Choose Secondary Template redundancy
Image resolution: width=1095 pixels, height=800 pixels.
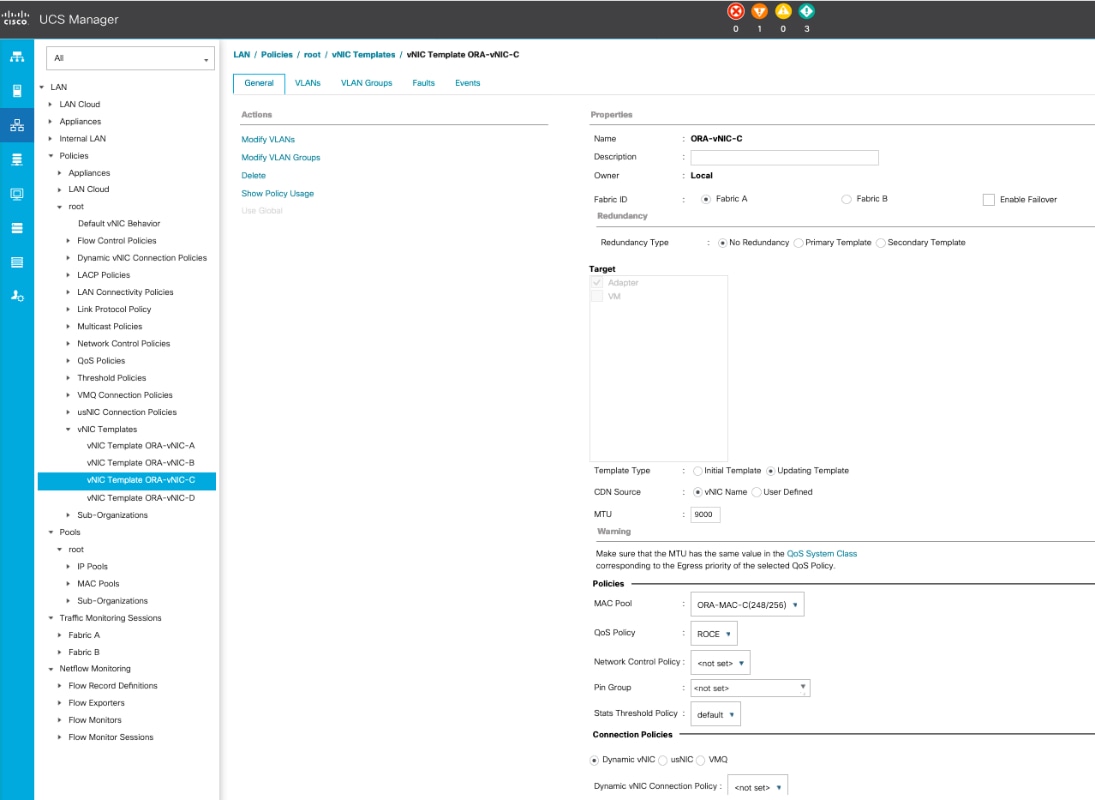[881, 243]
